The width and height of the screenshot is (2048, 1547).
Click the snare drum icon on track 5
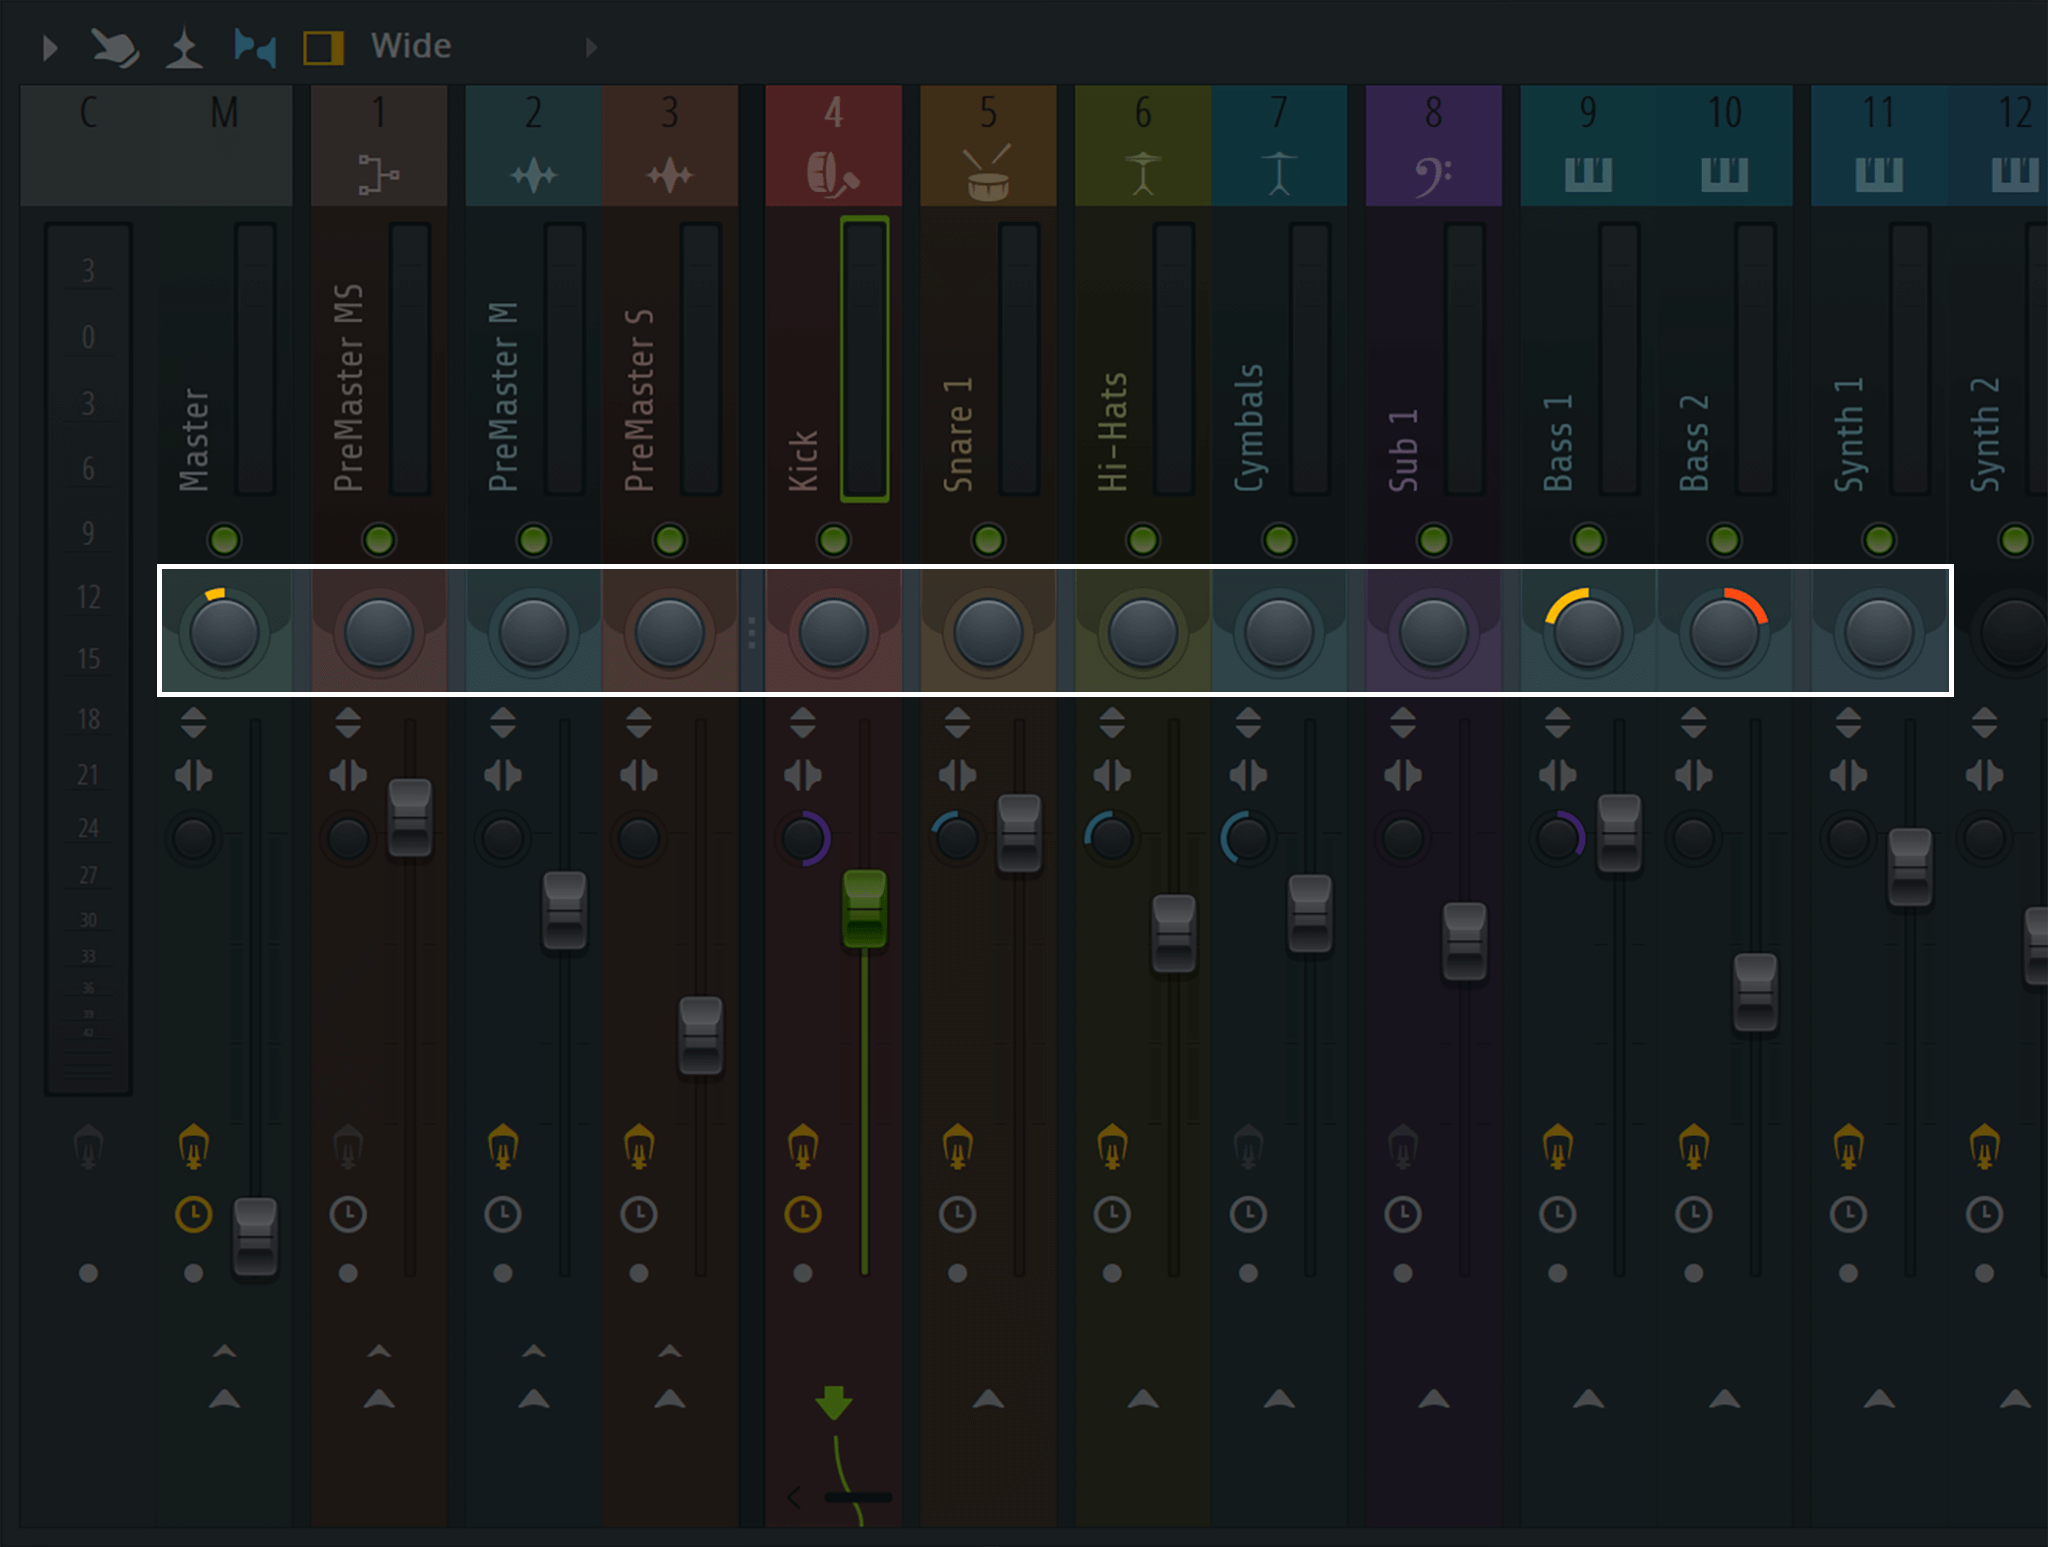tap(988, 172)
